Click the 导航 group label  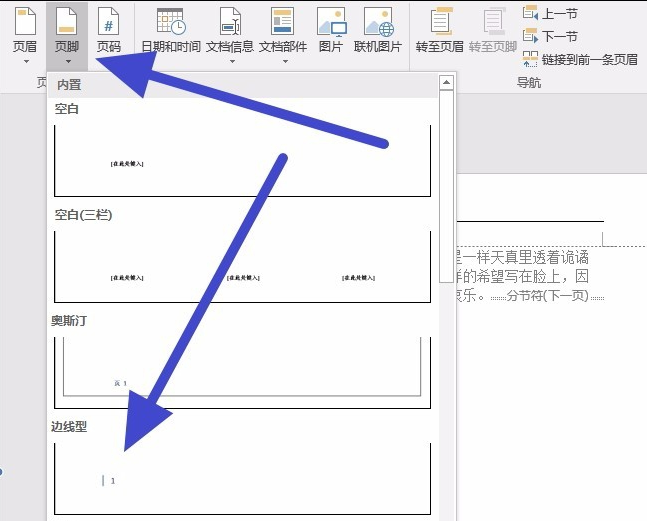click(x=529, y=83)
